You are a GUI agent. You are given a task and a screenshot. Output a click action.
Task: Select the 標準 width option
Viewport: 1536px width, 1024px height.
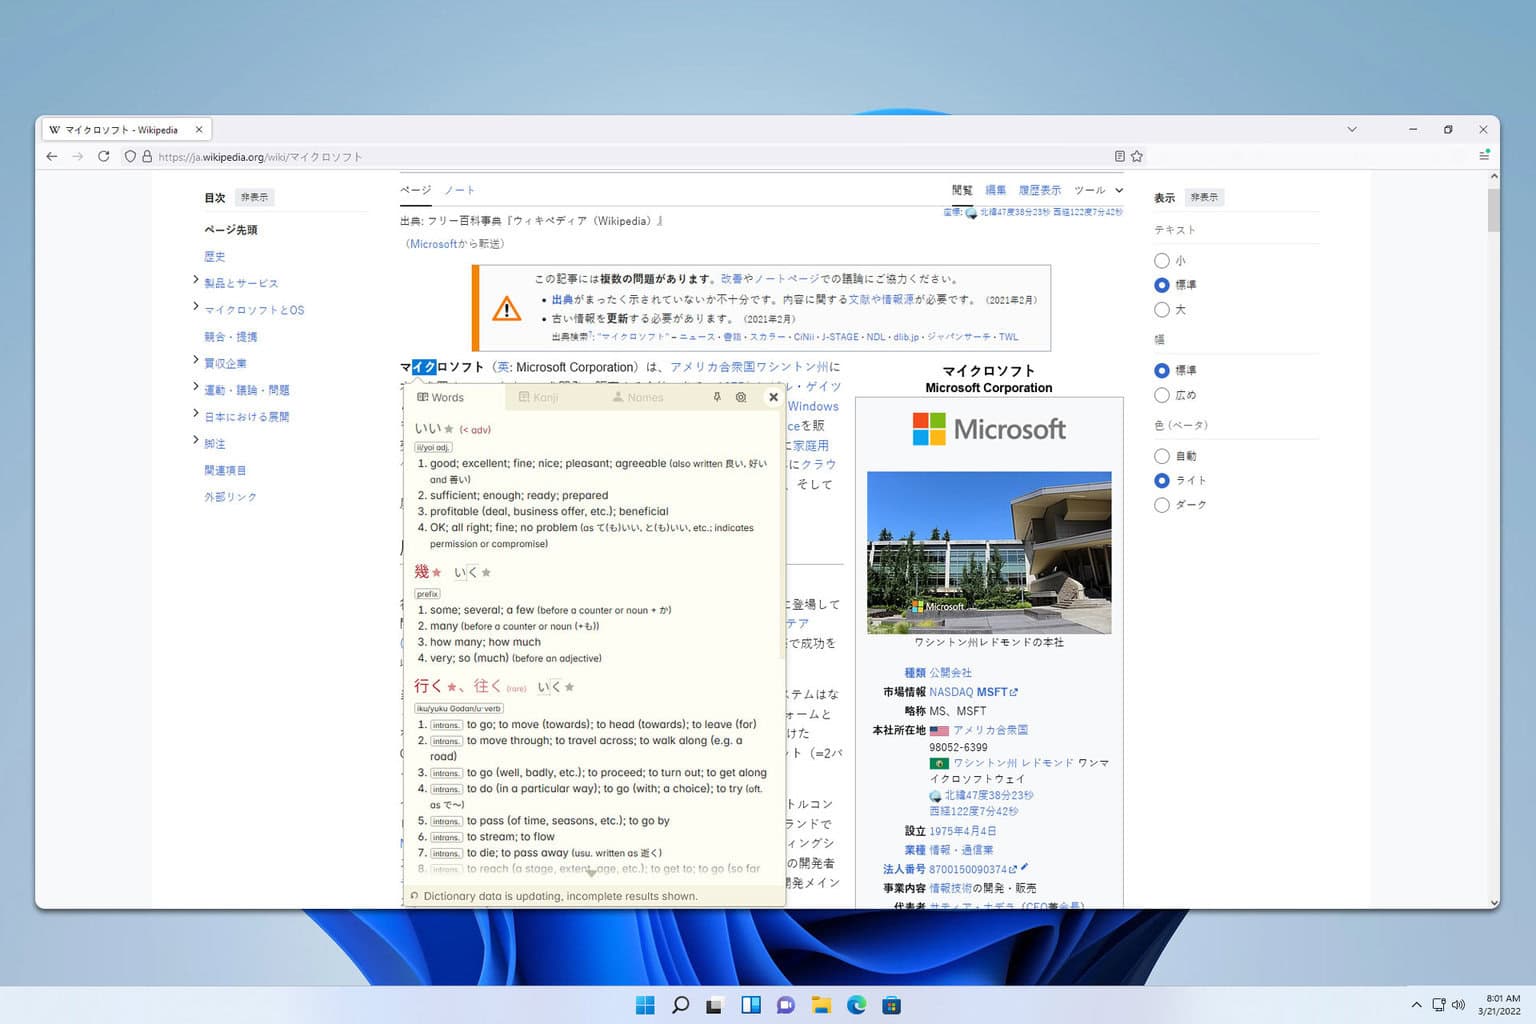(x=1162, y=370)
